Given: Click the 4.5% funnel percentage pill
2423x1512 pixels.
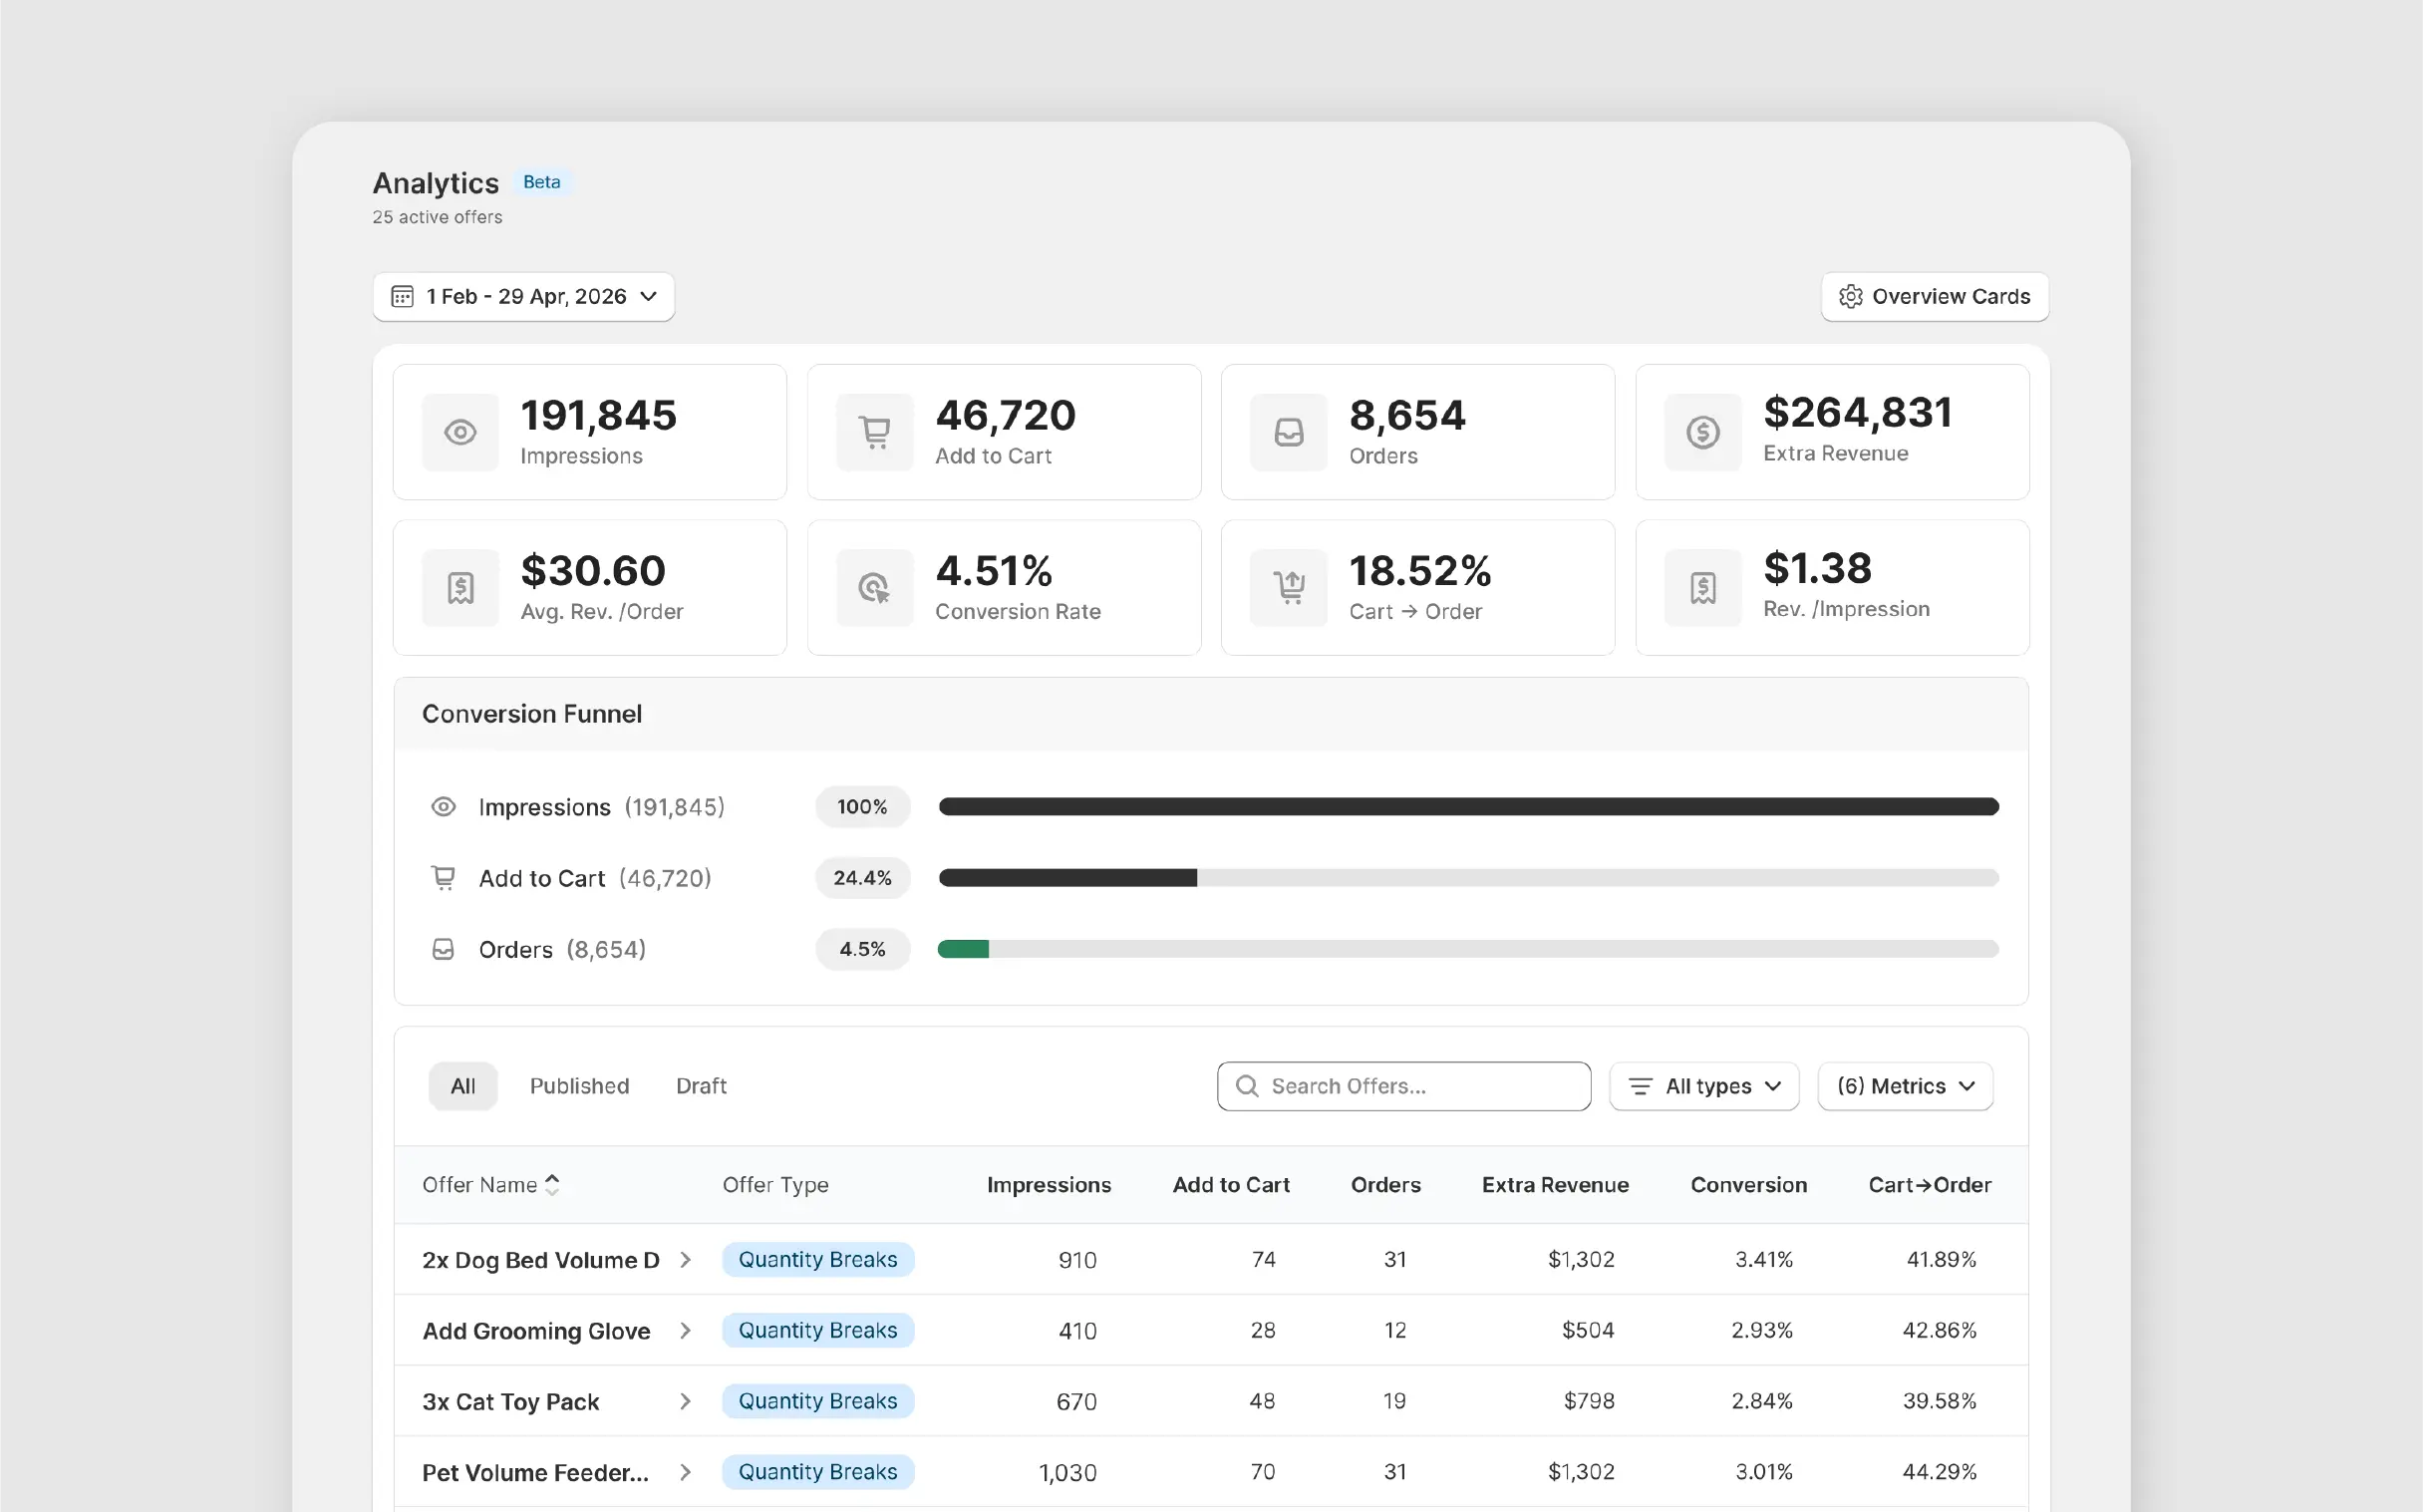Looking at the screenshot, I should point(863,949).
